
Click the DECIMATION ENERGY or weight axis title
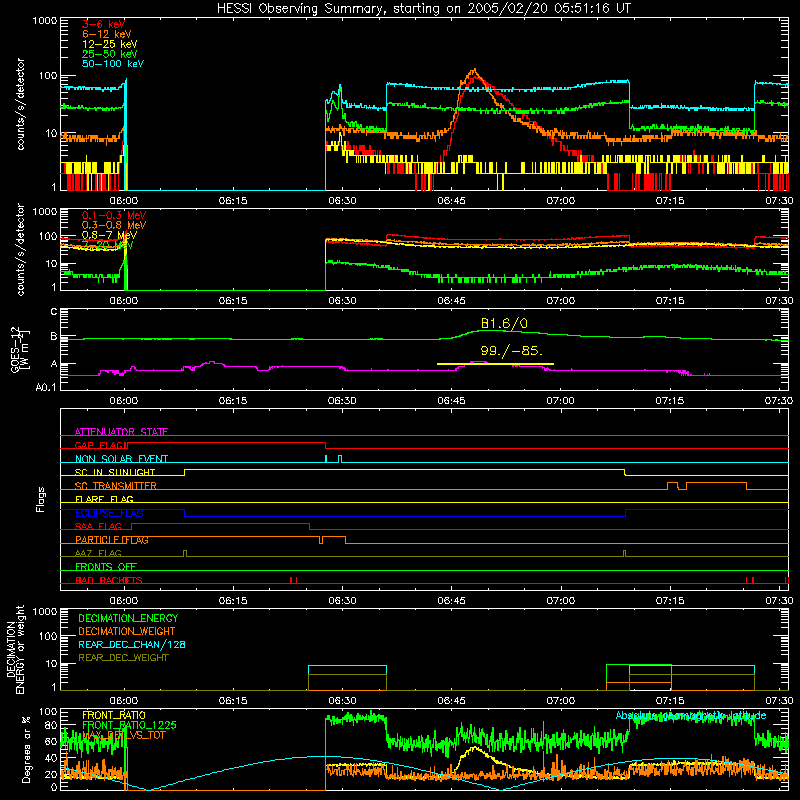pos(15,649)
